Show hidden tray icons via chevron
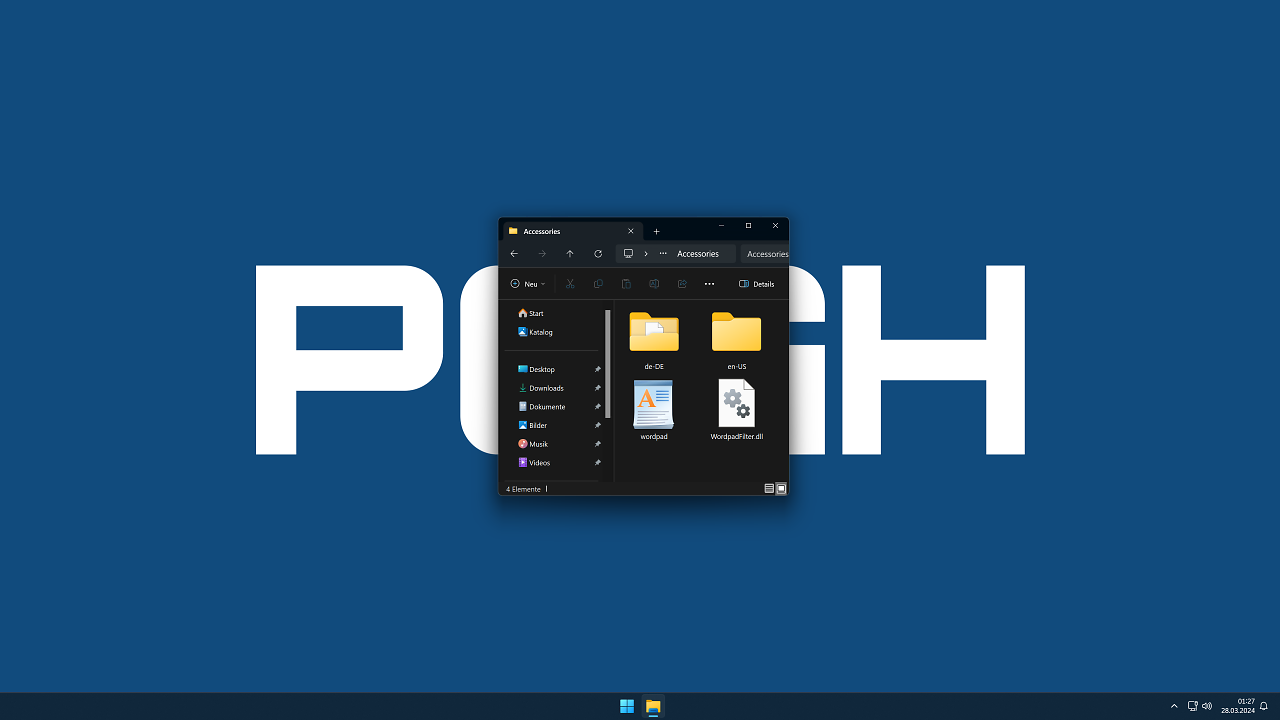The width and height of the screenshot is (1280, 720). click(1174, 706)
